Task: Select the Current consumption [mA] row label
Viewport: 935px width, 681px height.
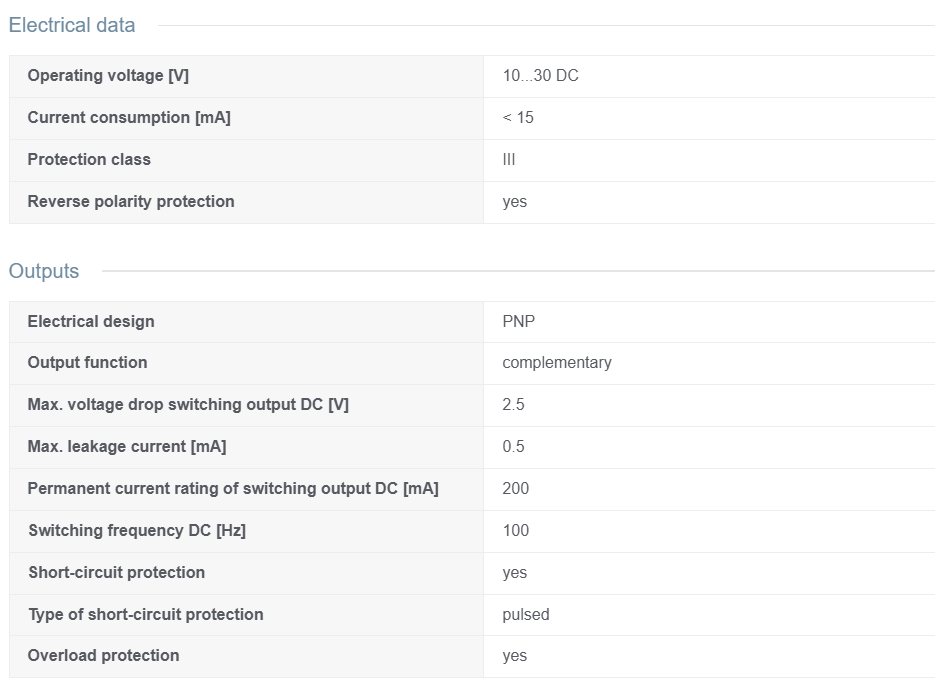Action: [x=129, y=117]
